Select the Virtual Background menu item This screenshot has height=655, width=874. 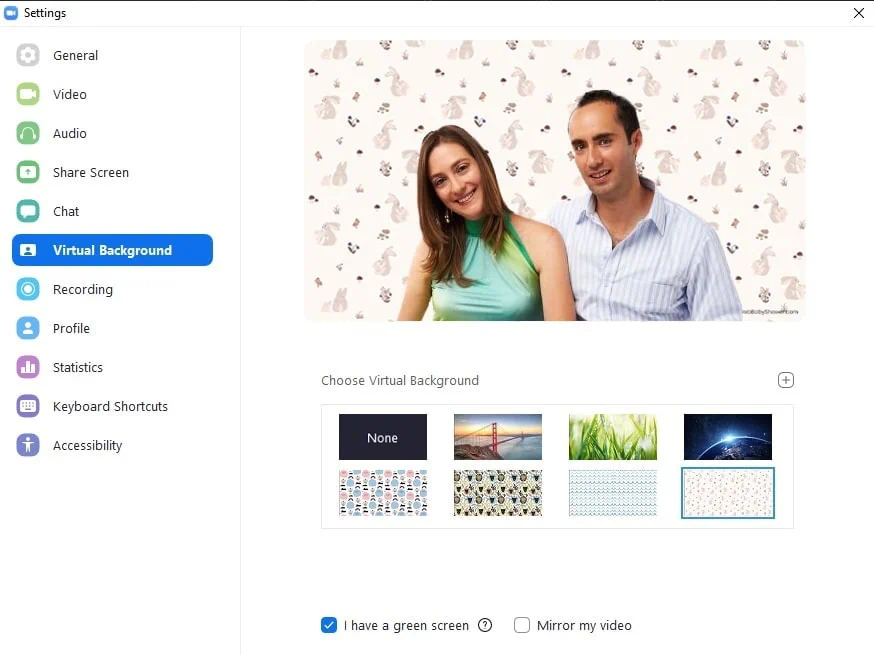[x=112, y=250]
